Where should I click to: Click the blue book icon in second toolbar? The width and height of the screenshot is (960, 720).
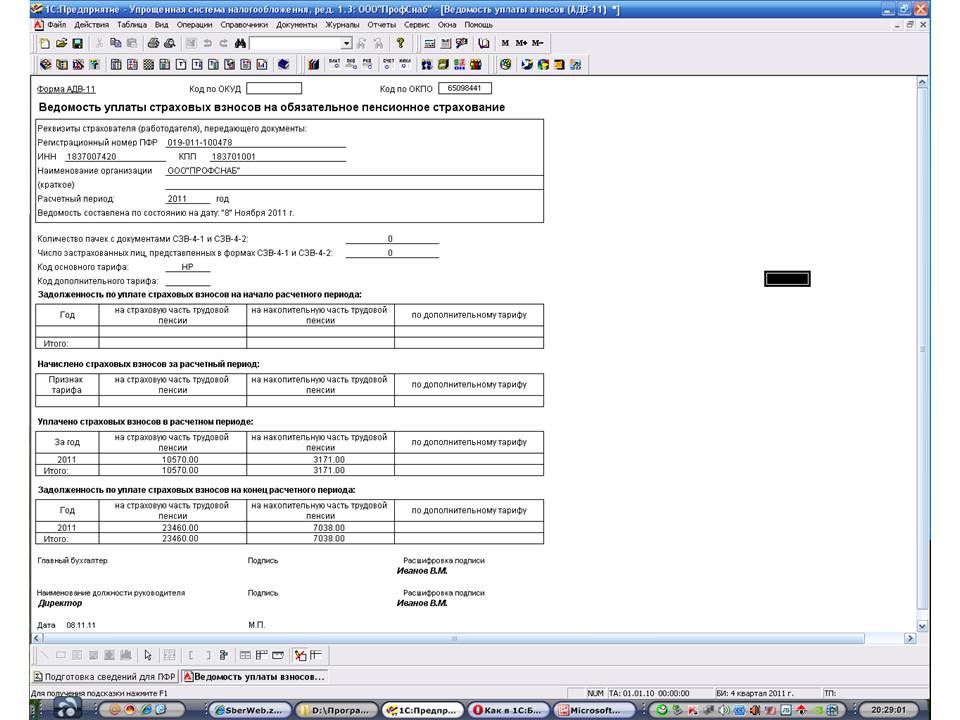pyautogui.click(x=283, y=64)
